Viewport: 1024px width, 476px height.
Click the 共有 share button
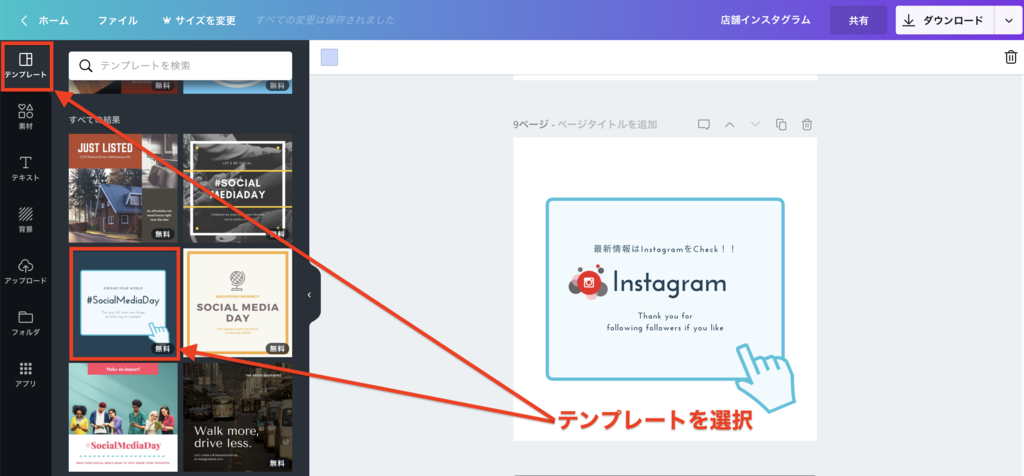click(858, 20)
